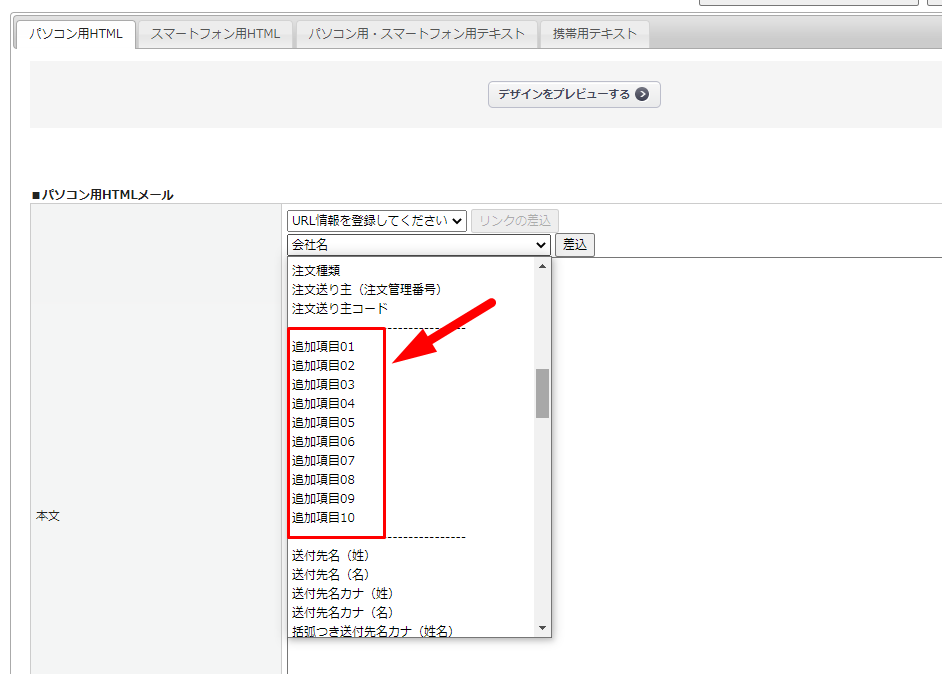Image resolution: width=942 pixels, height=674 pixels.
Task: Click the dropdown list scrollbar thumb
Action: click(x=542, y=393)
